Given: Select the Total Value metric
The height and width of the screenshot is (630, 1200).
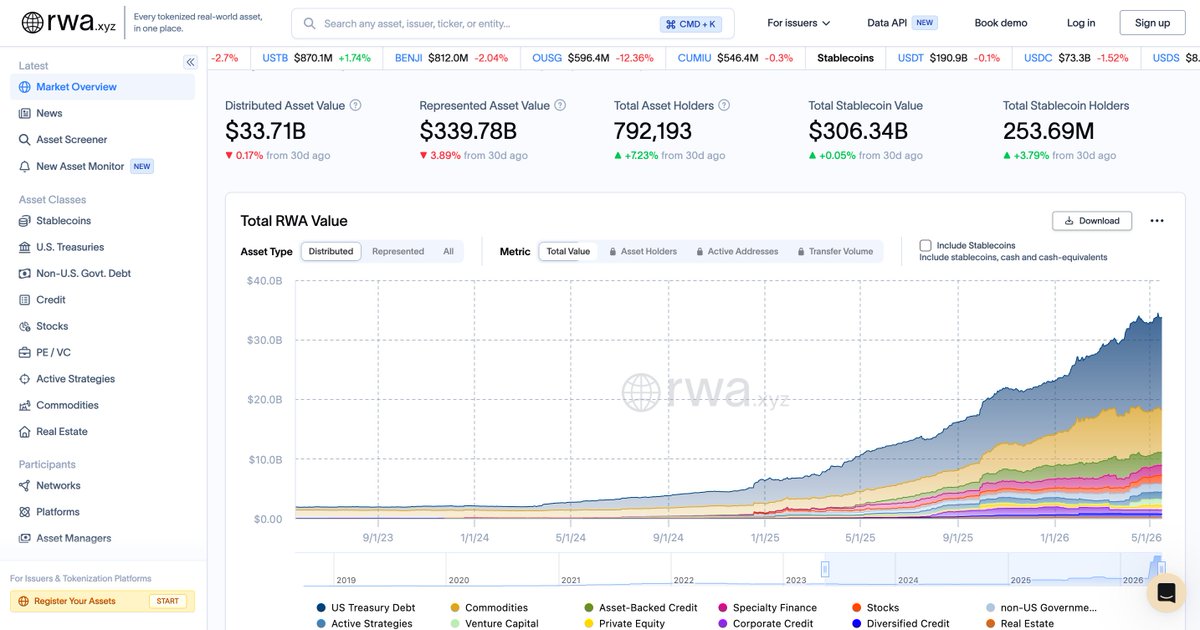Looking at the screenshot, I should coord(568,251).
